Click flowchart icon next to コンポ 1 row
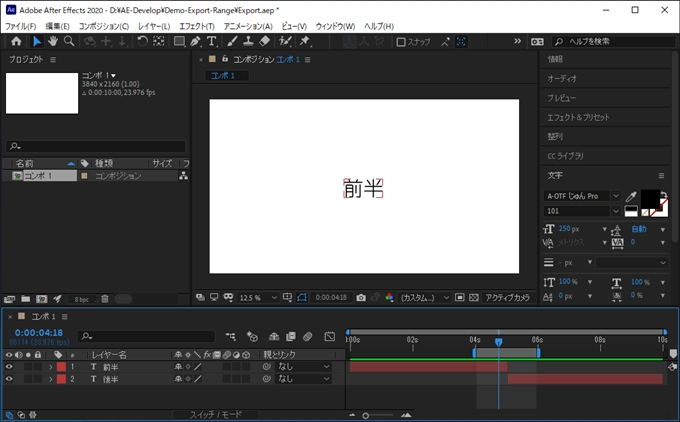This screenshot has width=680, height=422. 183,176
